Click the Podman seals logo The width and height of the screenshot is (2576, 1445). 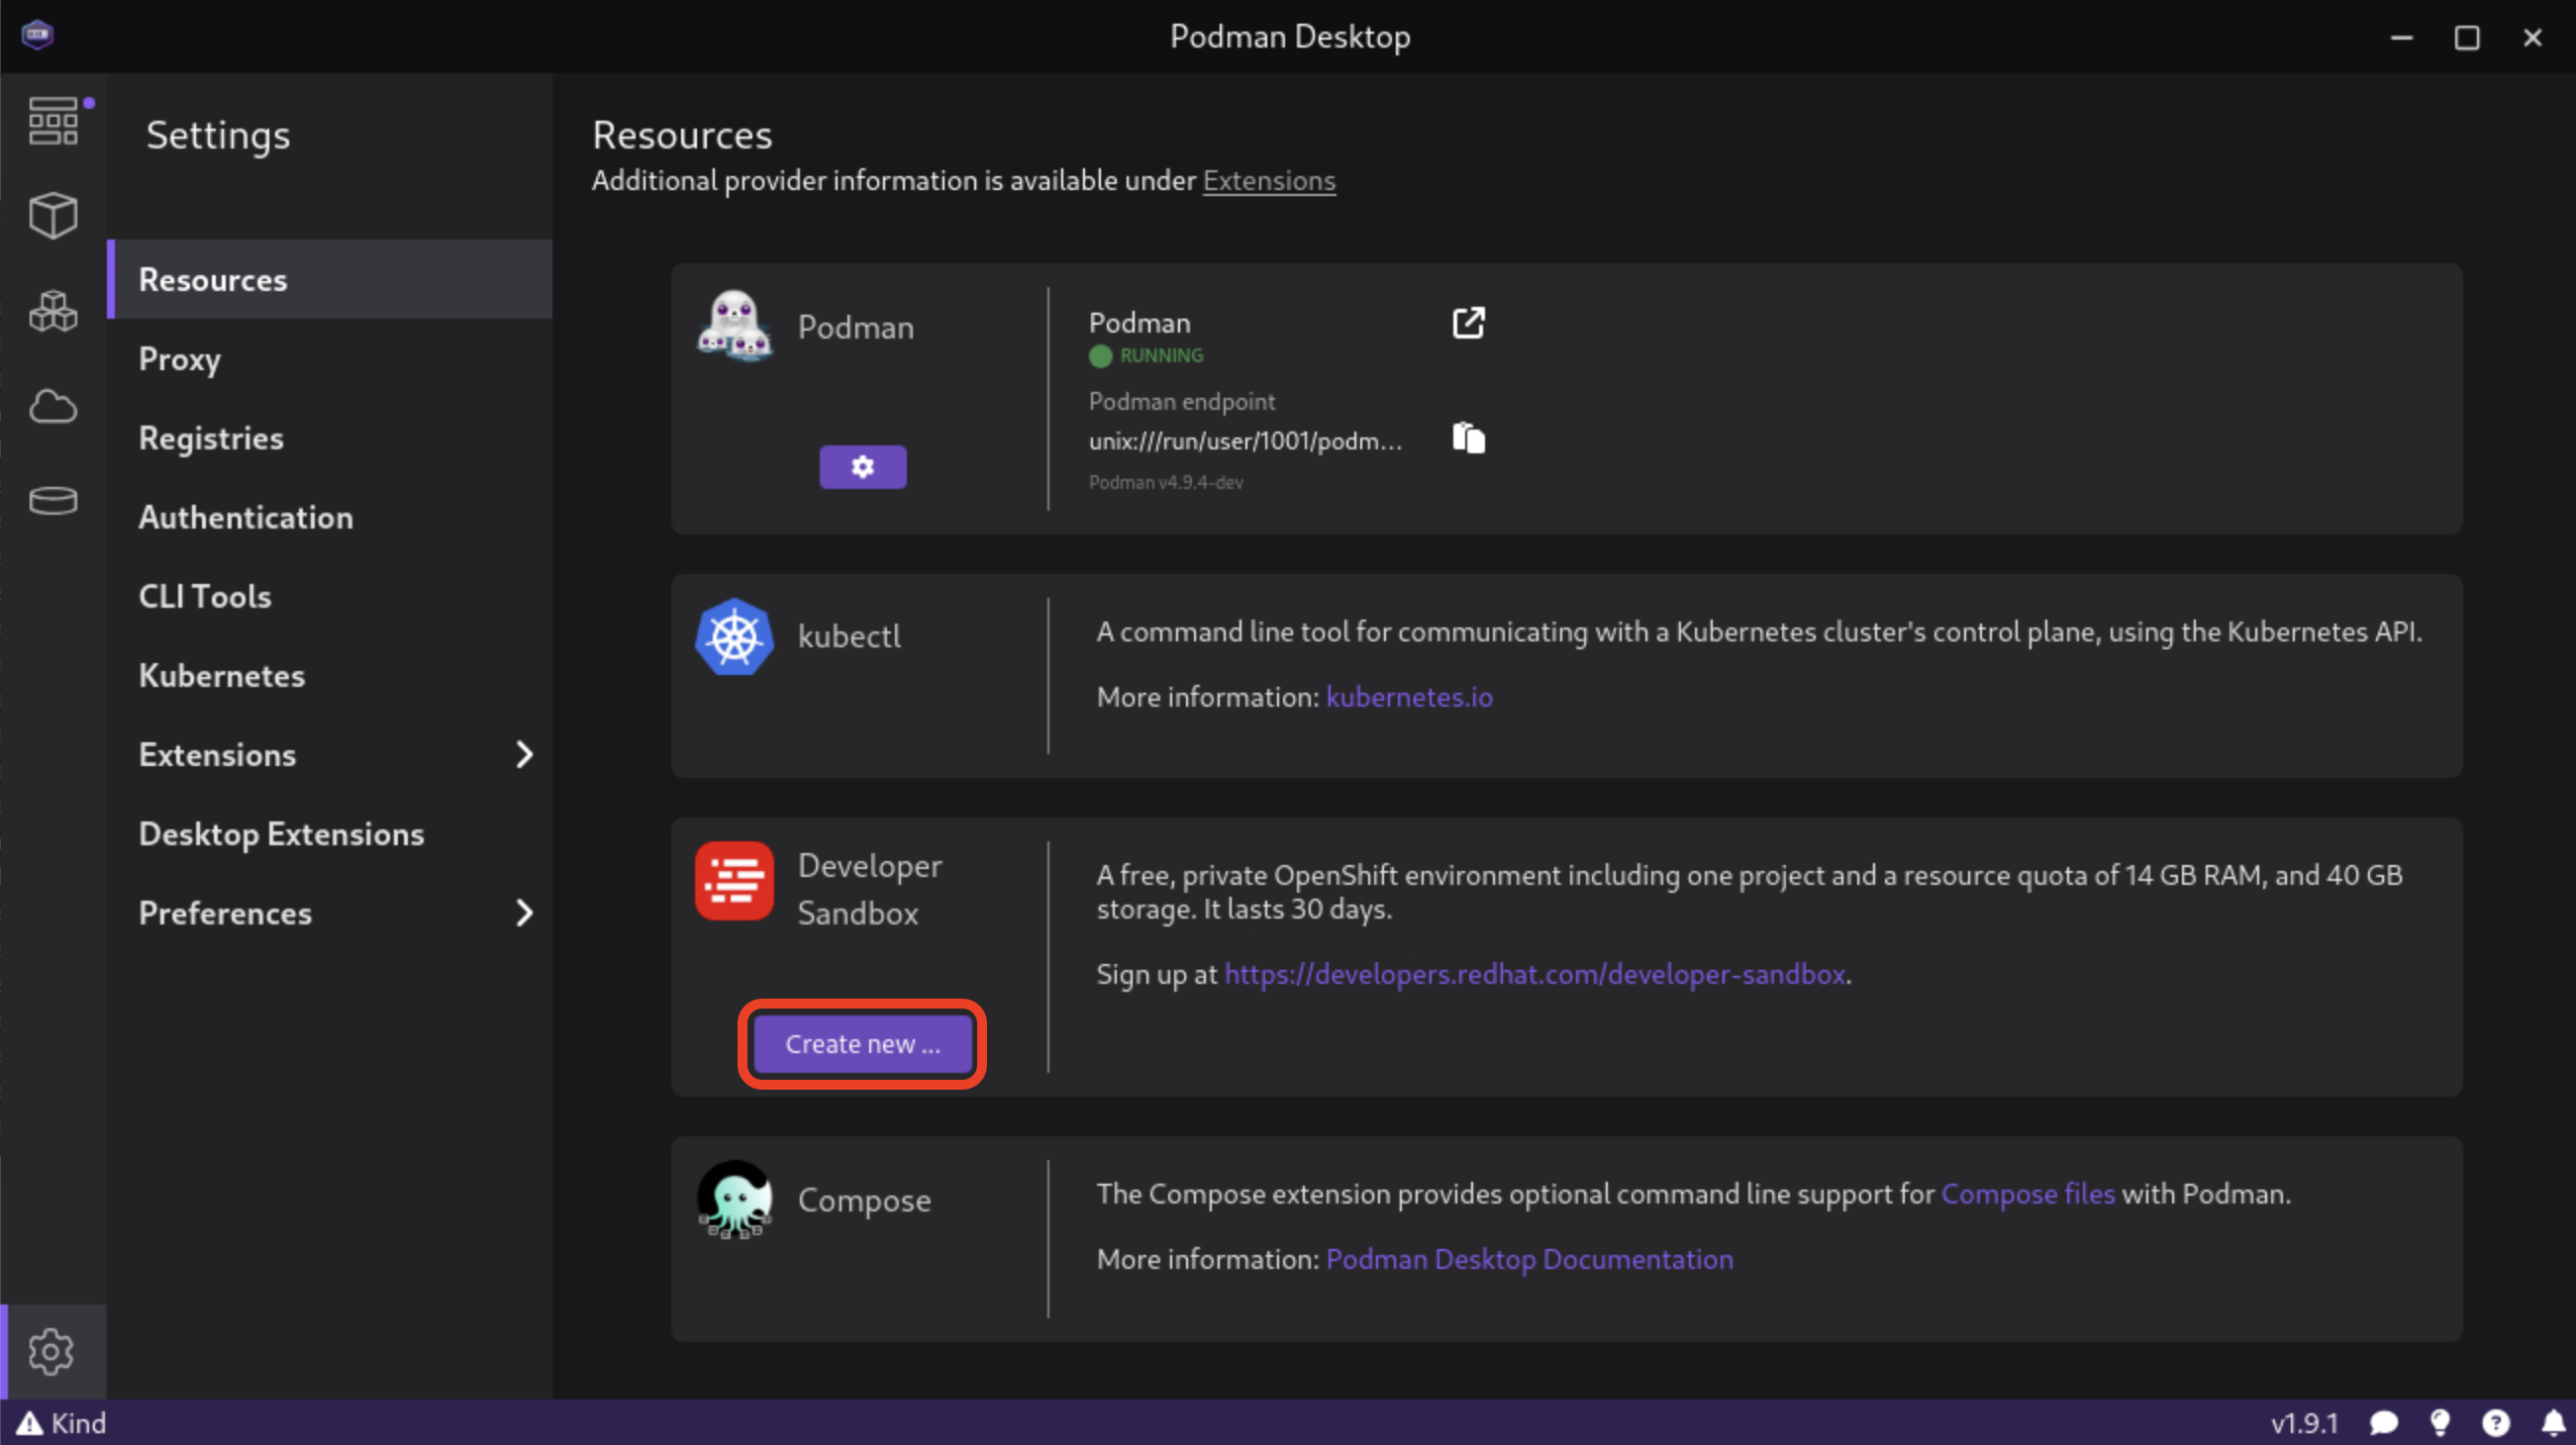[x=734, y=326]
